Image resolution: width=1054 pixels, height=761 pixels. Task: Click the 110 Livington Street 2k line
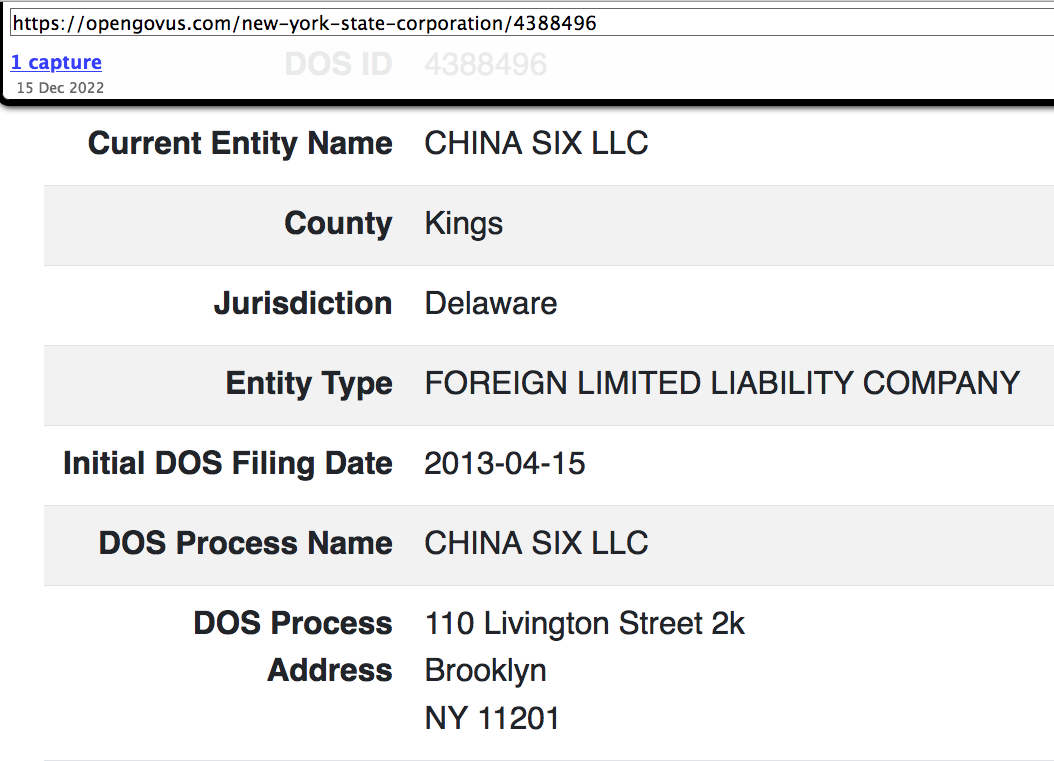pos(585,624)
